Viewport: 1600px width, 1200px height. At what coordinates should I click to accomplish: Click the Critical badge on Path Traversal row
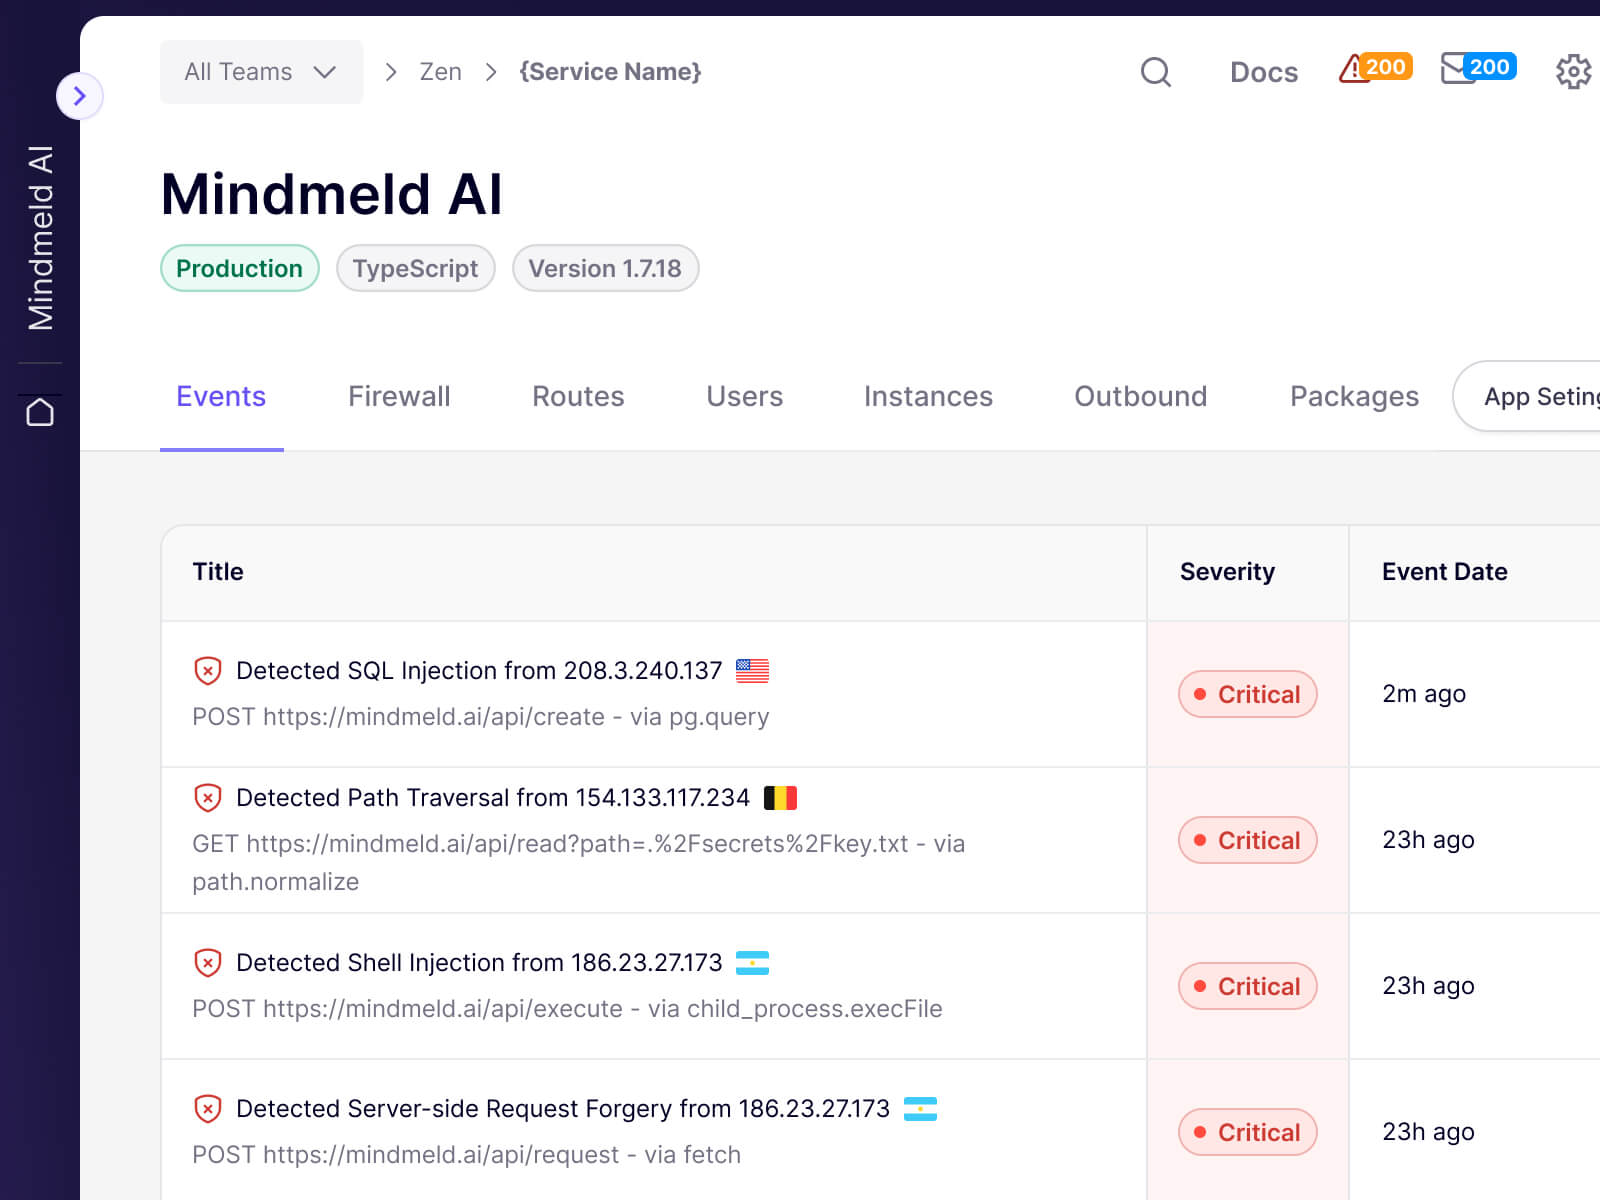click(1248, 840)
